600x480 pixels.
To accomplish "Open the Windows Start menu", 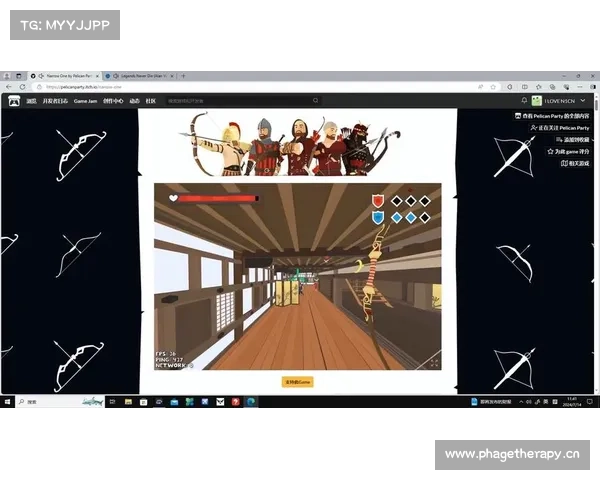I will pos(7,402).
